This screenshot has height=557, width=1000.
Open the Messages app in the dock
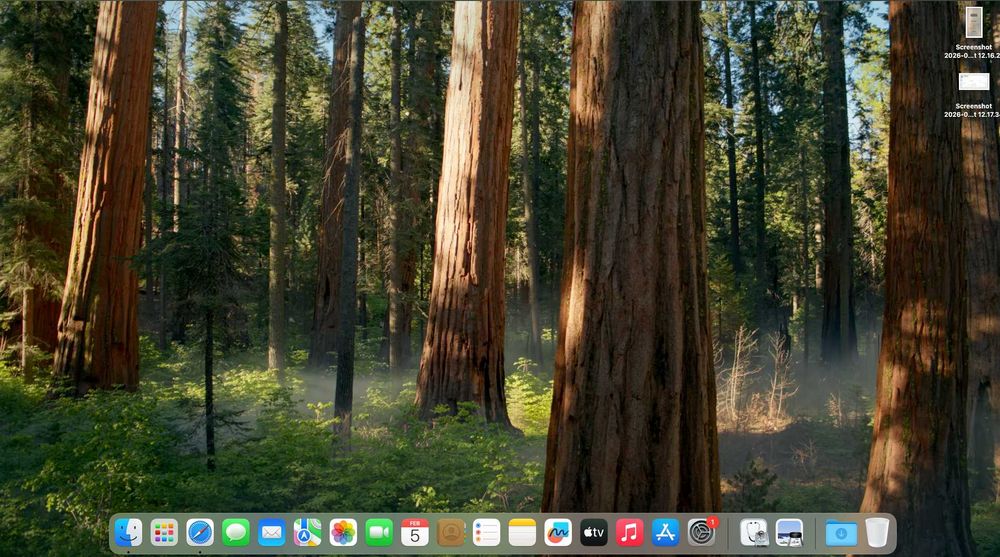tap(235, 532)
